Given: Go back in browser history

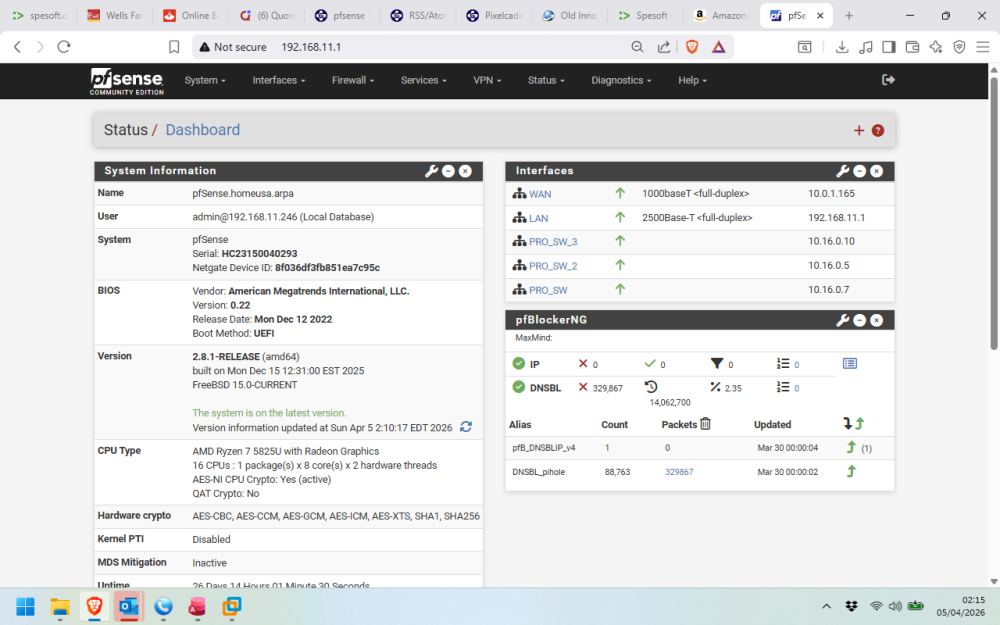Looking at the screenshot, I should [18, 47].
